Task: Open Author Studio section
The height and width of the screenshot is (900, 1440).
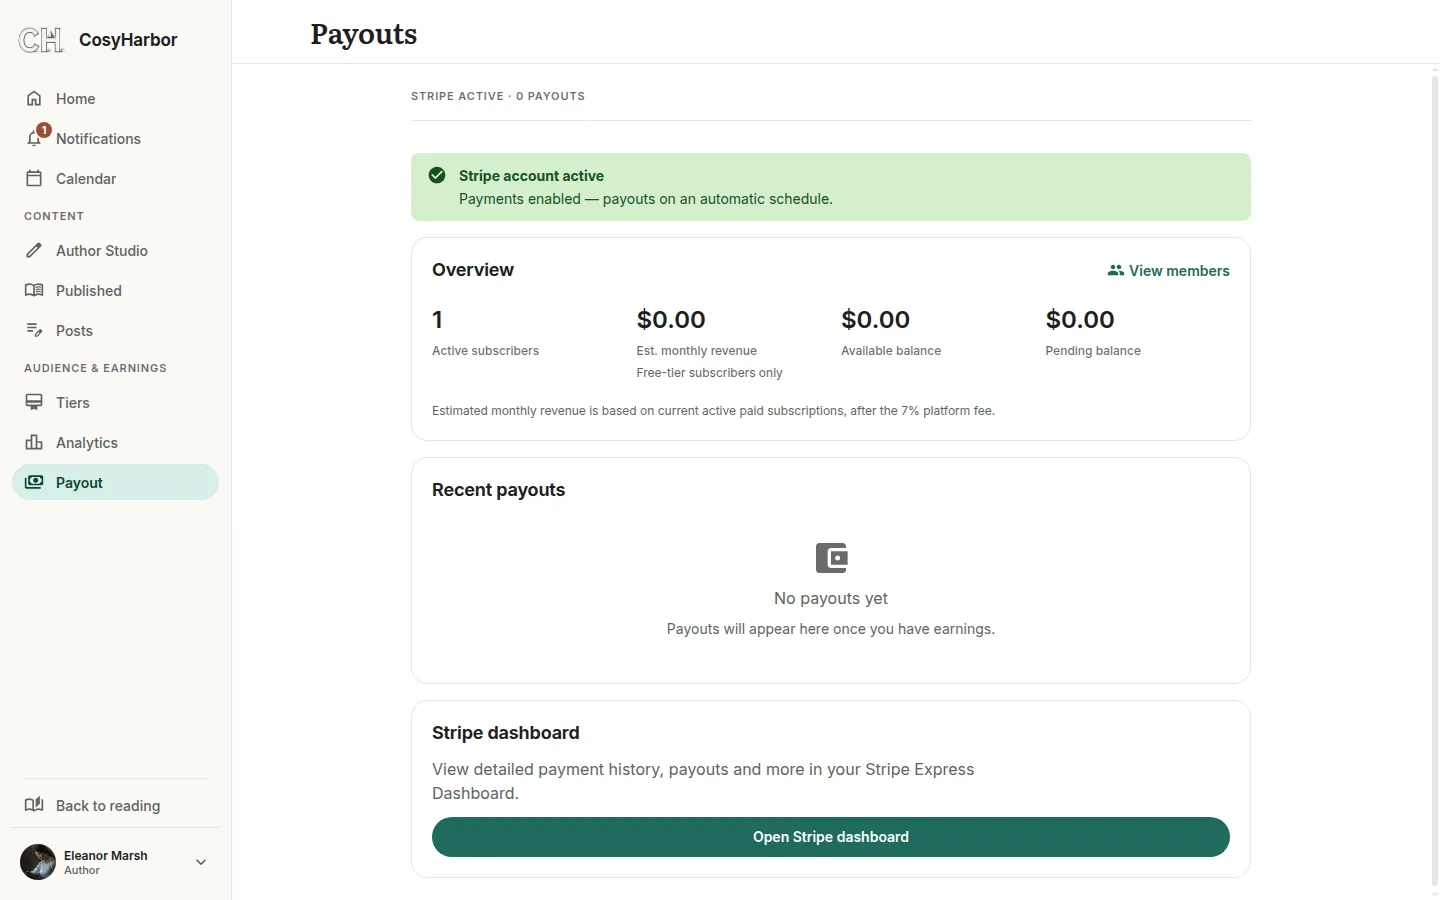Action: 115,250
